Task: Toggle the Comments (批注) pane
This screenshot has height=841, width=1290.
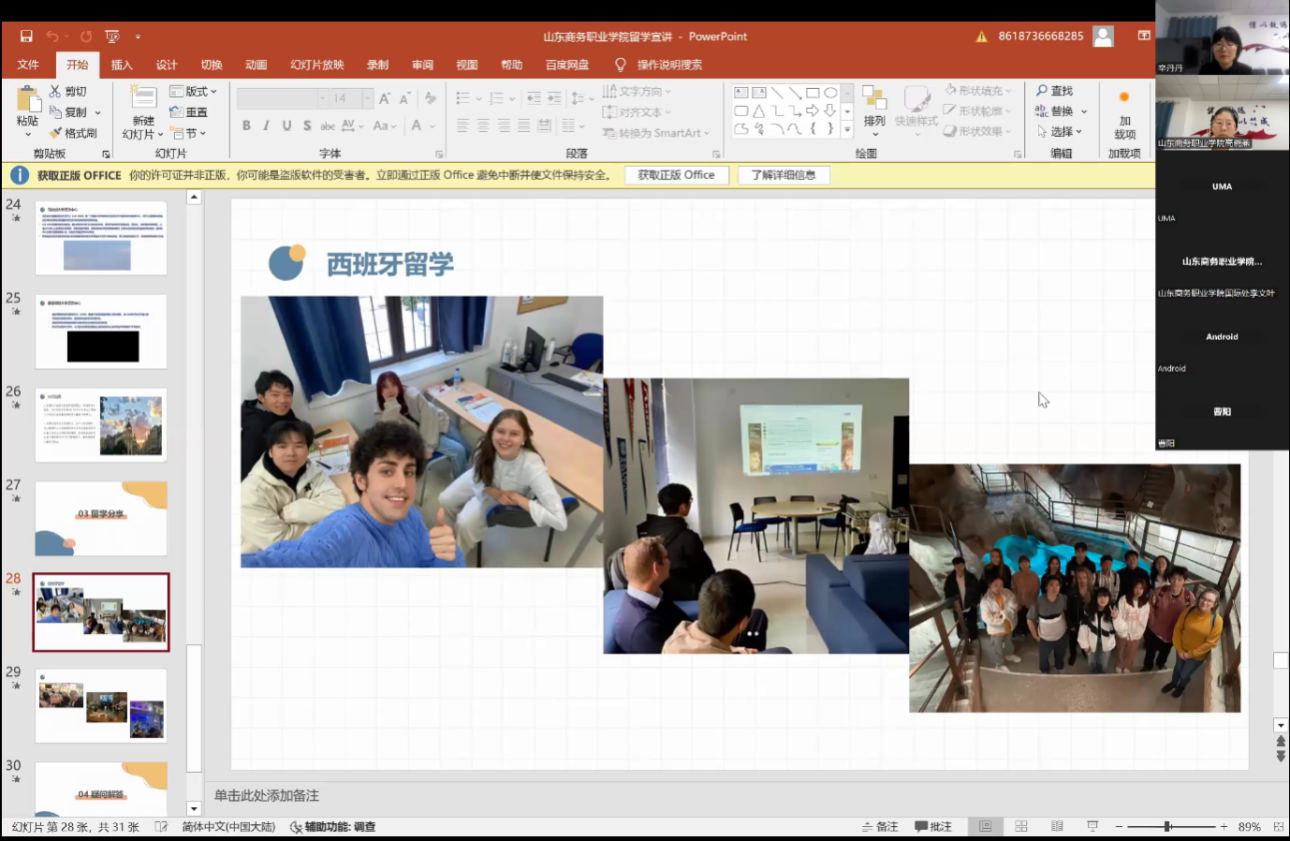Action: [932, 827]
